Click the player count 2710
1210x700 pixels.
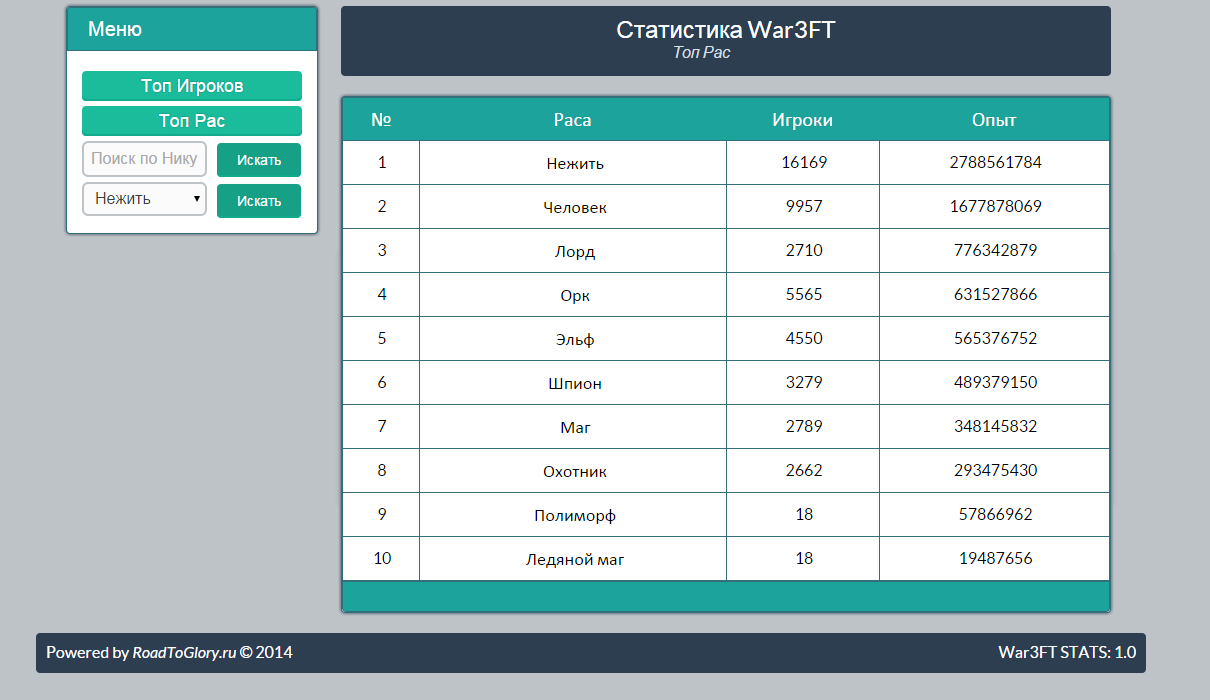click(x=804, y=250)
